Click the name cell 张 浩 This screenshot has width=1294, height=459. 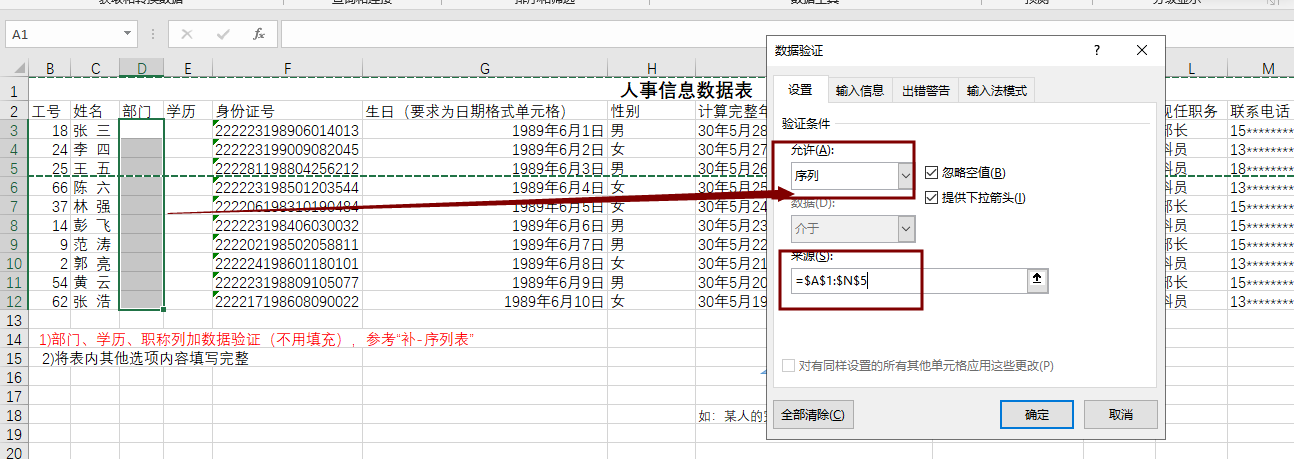click(93, 301)
